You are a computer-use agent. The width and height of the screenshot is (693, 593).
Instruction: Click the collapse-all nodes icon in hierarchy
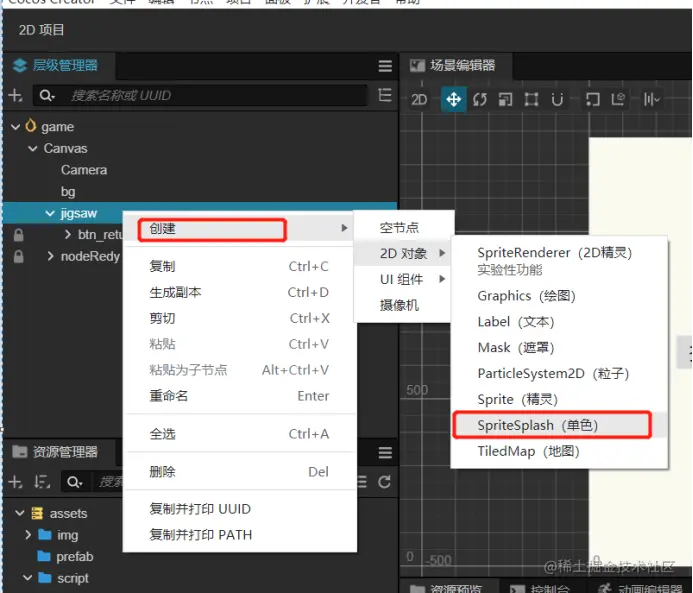coord(385,95)
